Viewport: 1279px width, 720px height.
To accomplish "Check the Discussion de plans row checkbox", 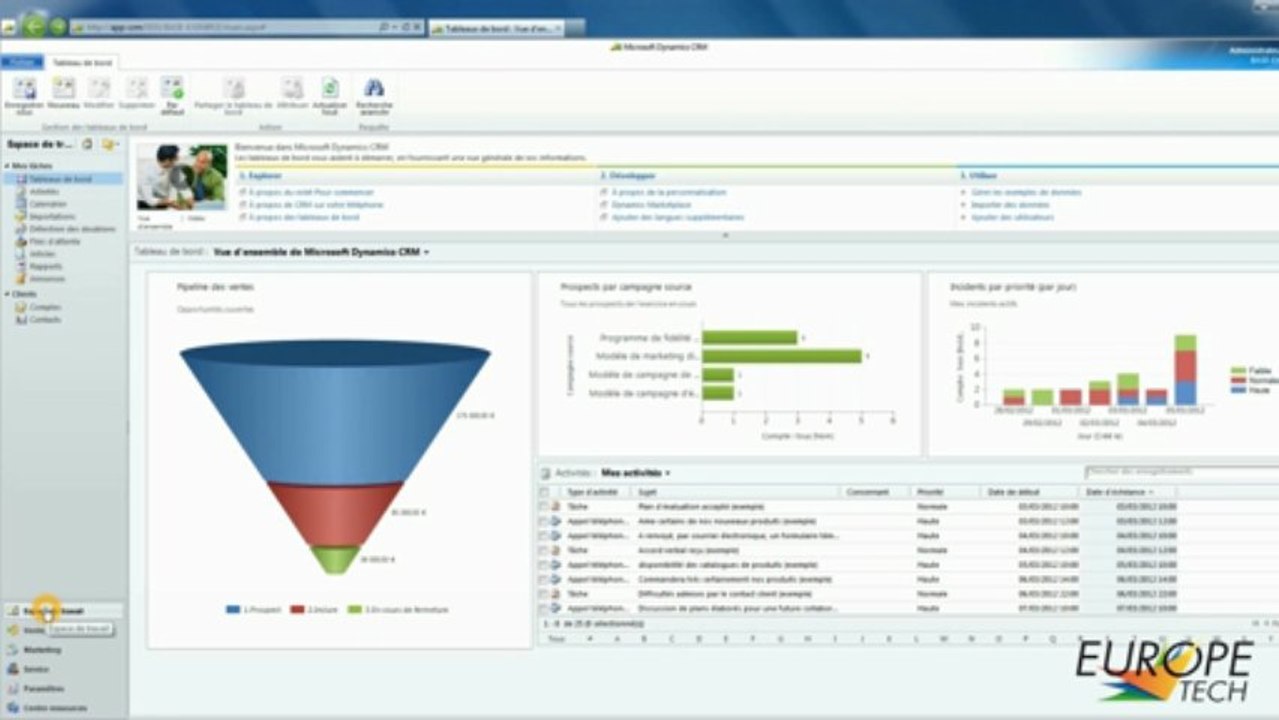I will (x=544, y=608).
